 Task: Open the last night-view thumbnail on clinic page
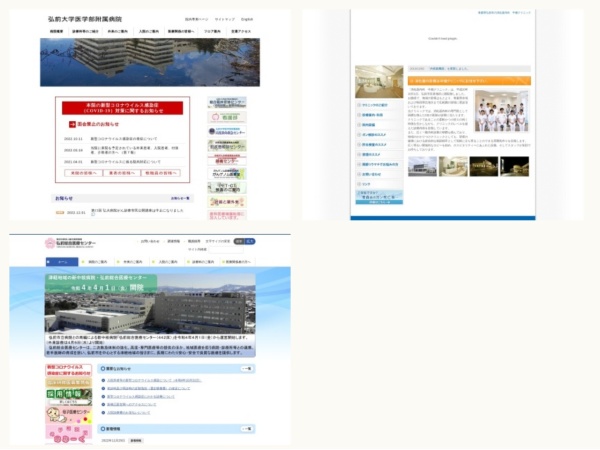tap(515, 166)
